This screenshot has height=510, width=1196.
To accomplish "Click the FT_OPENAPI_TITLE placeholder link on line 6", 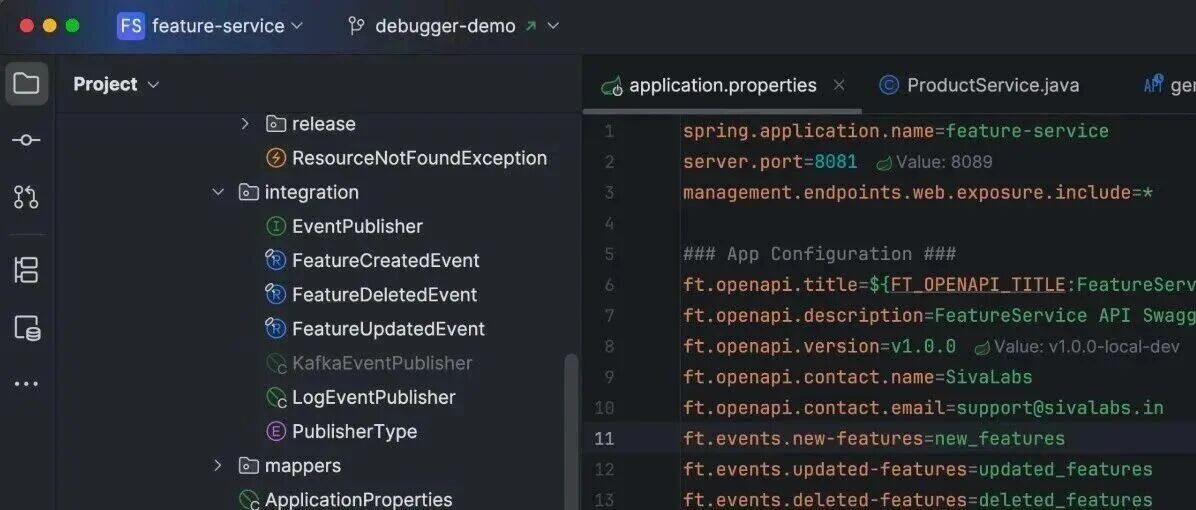I will (978, 285).
